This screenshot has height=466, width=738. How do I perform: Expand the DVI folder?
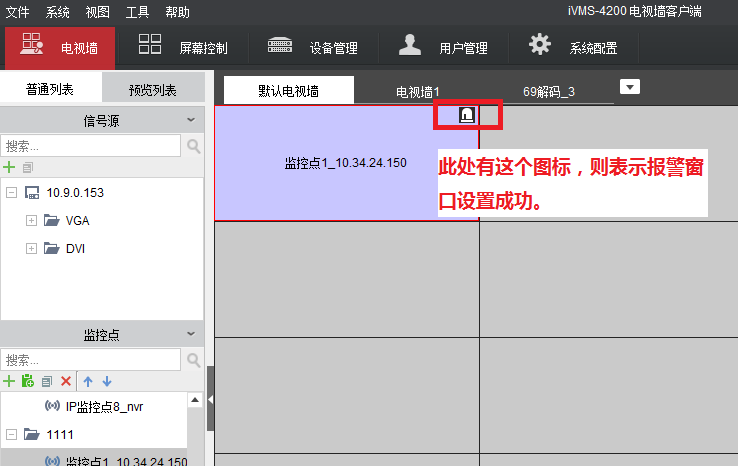point(31,248)
